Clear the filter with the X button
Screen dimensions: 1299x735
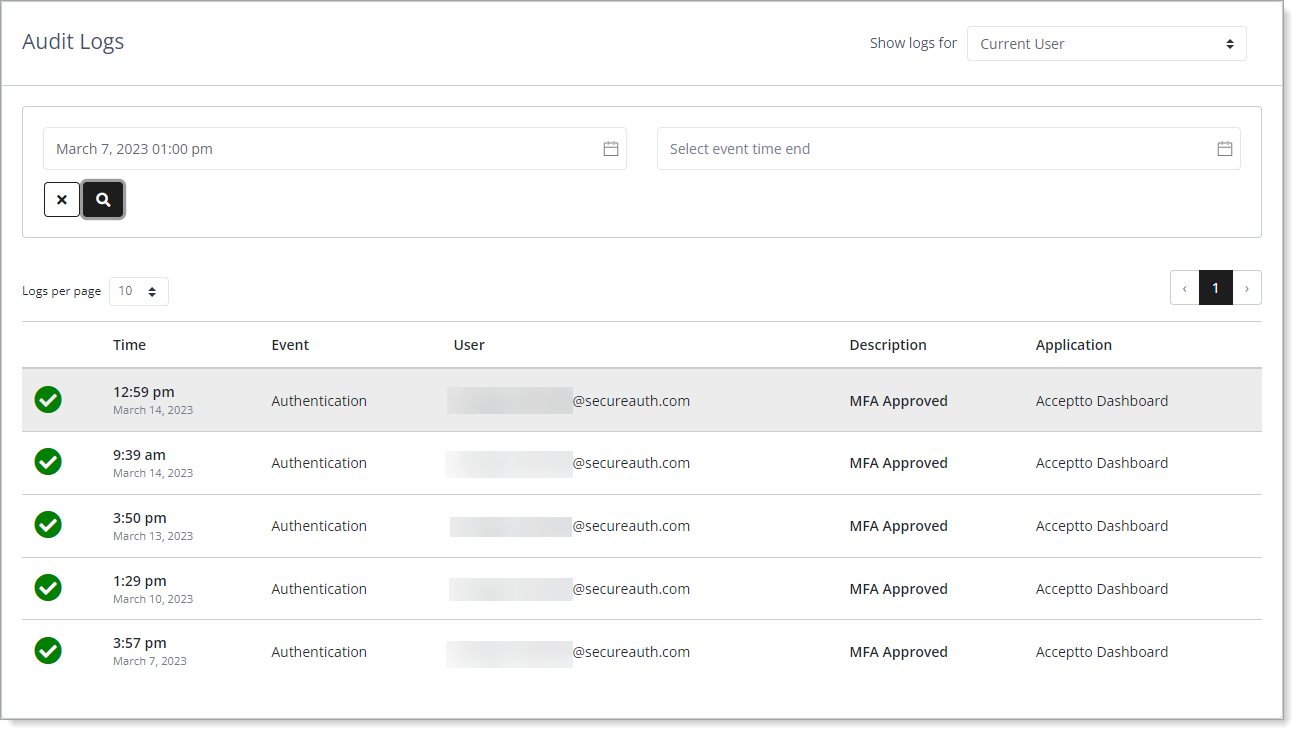[x=62, y=200]
